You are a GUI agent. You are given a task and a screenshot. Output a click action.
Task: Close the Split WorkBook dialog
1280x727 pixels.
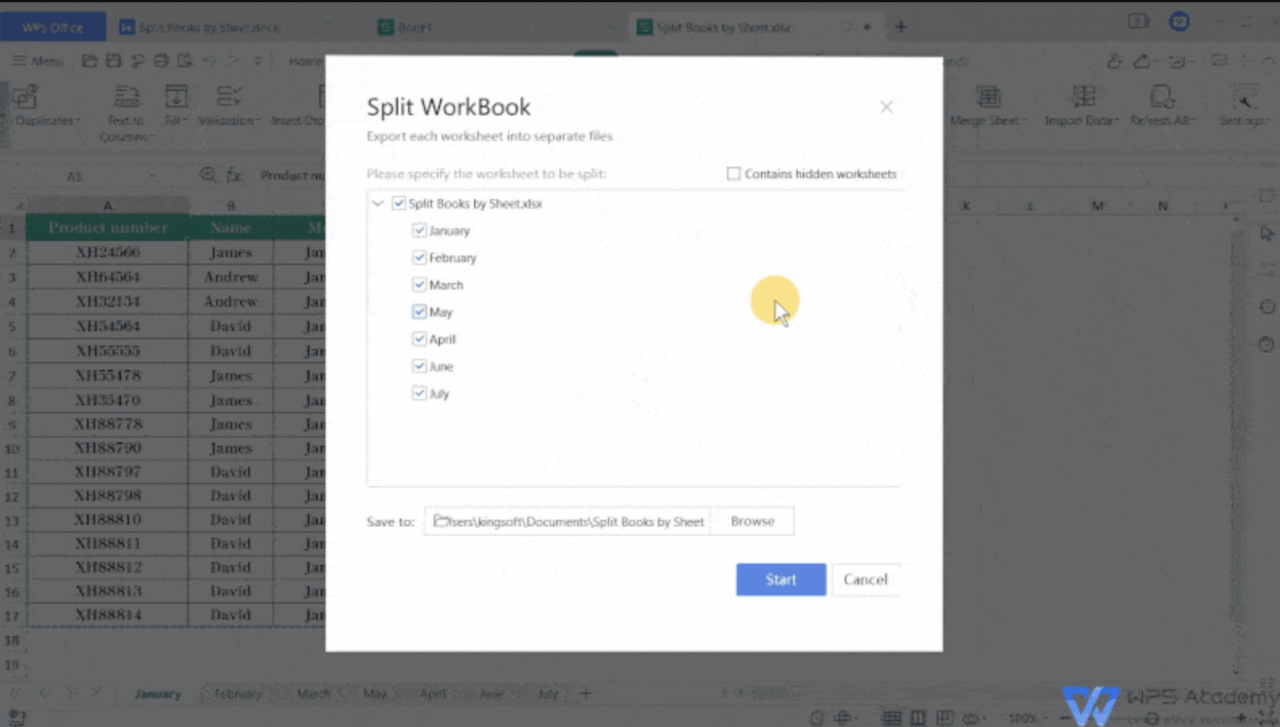click(x=886, y=107)
